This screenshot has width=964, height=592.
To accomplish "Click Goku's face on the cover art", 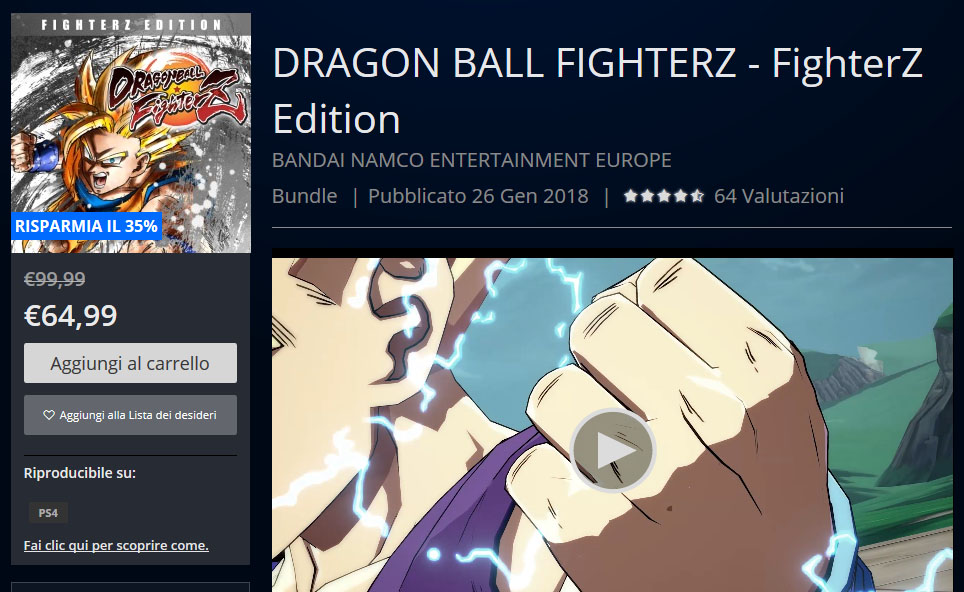I will click(103, 166).
